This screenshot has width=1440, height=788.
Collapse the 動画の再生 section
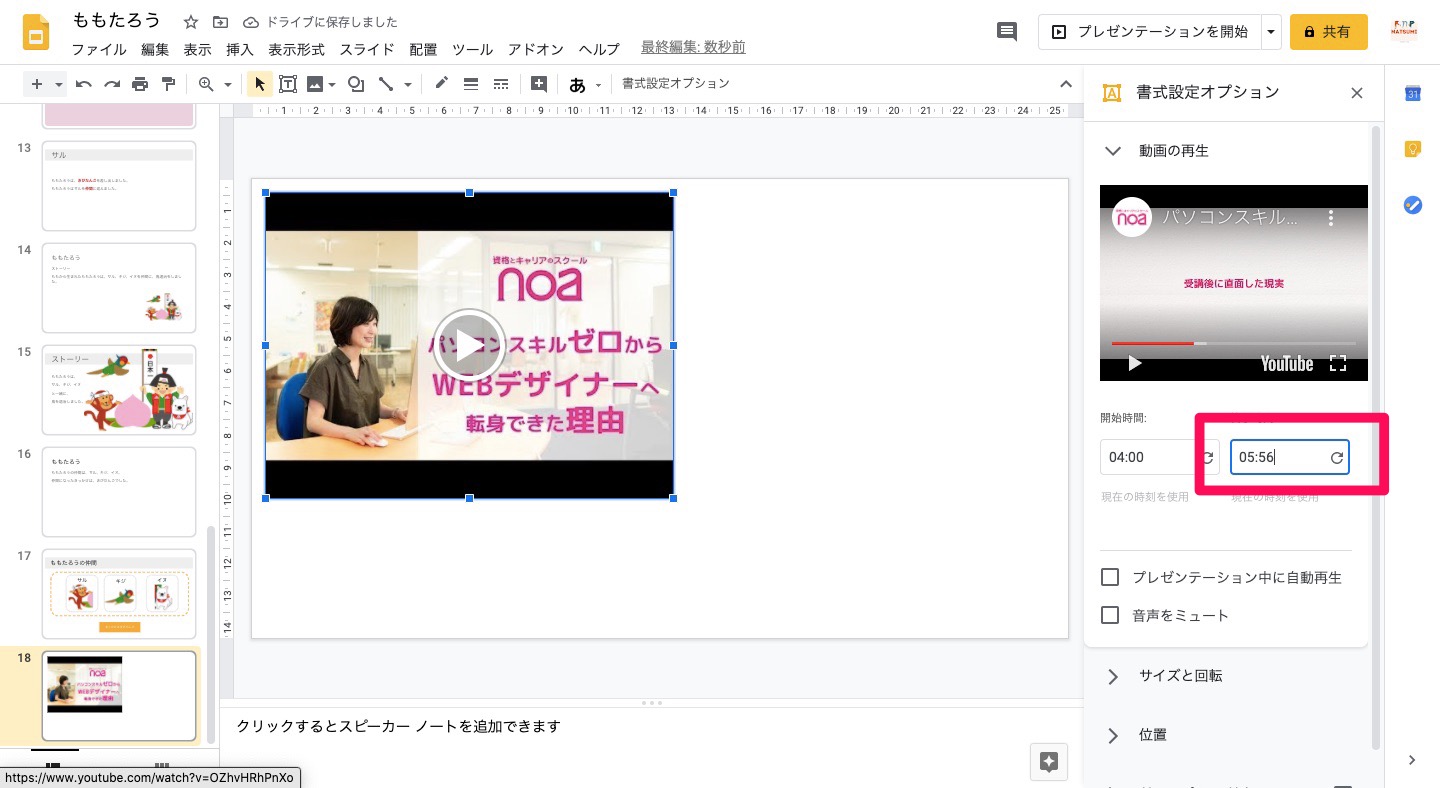coord(1112,151)
